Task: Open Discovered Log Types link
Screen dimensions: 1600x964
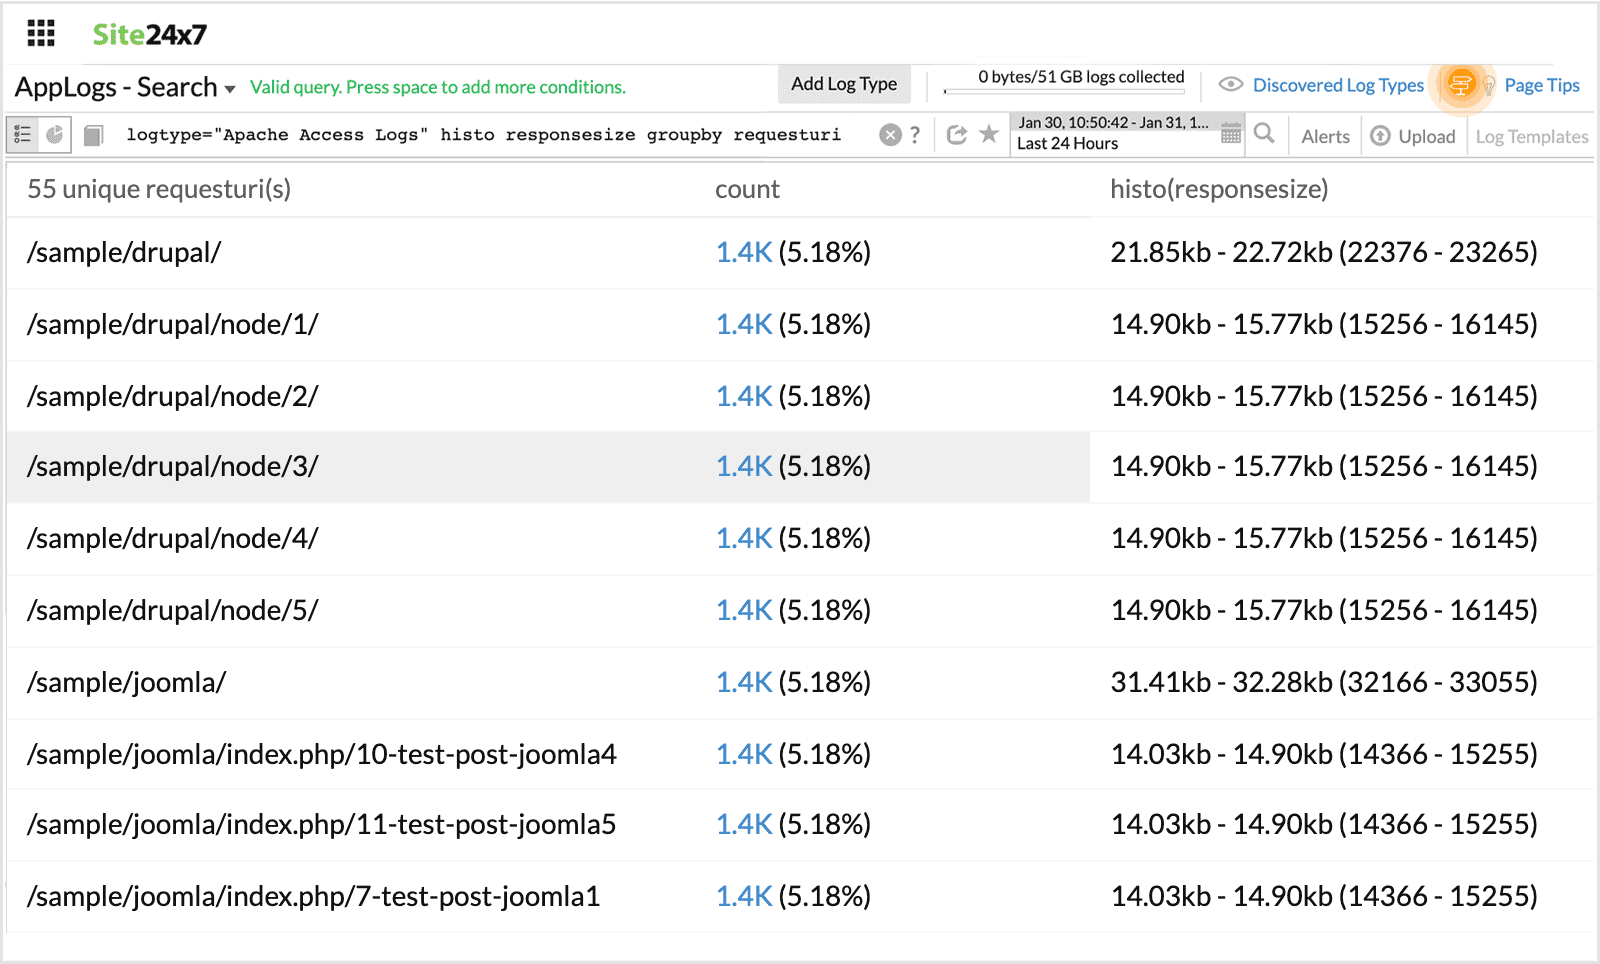Action: click(x=1337, y=85)
